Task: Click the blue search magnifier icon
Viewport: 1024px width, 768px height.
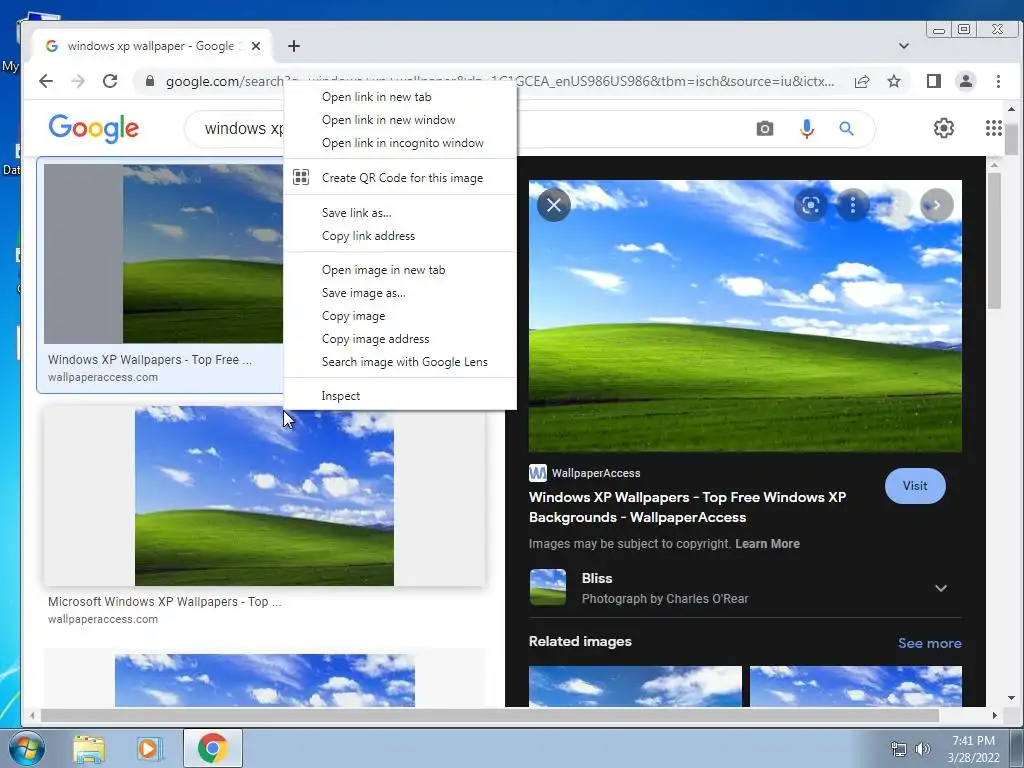Action: (846, 129)
